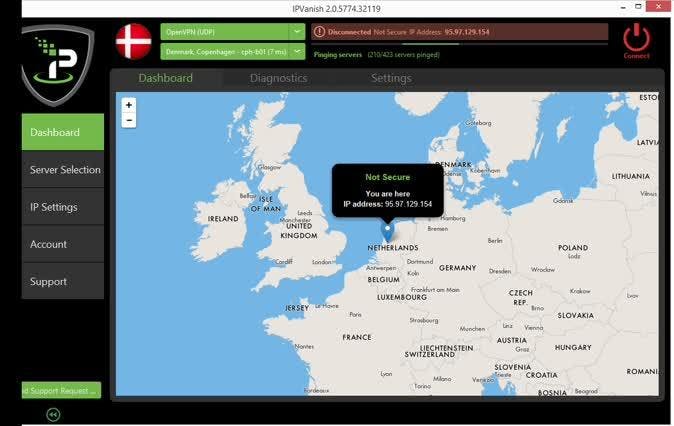The image size is (674, 426).
Task: Open Server Selection in the sidebar
Action: pyautogui.click(x=63, y=169)
